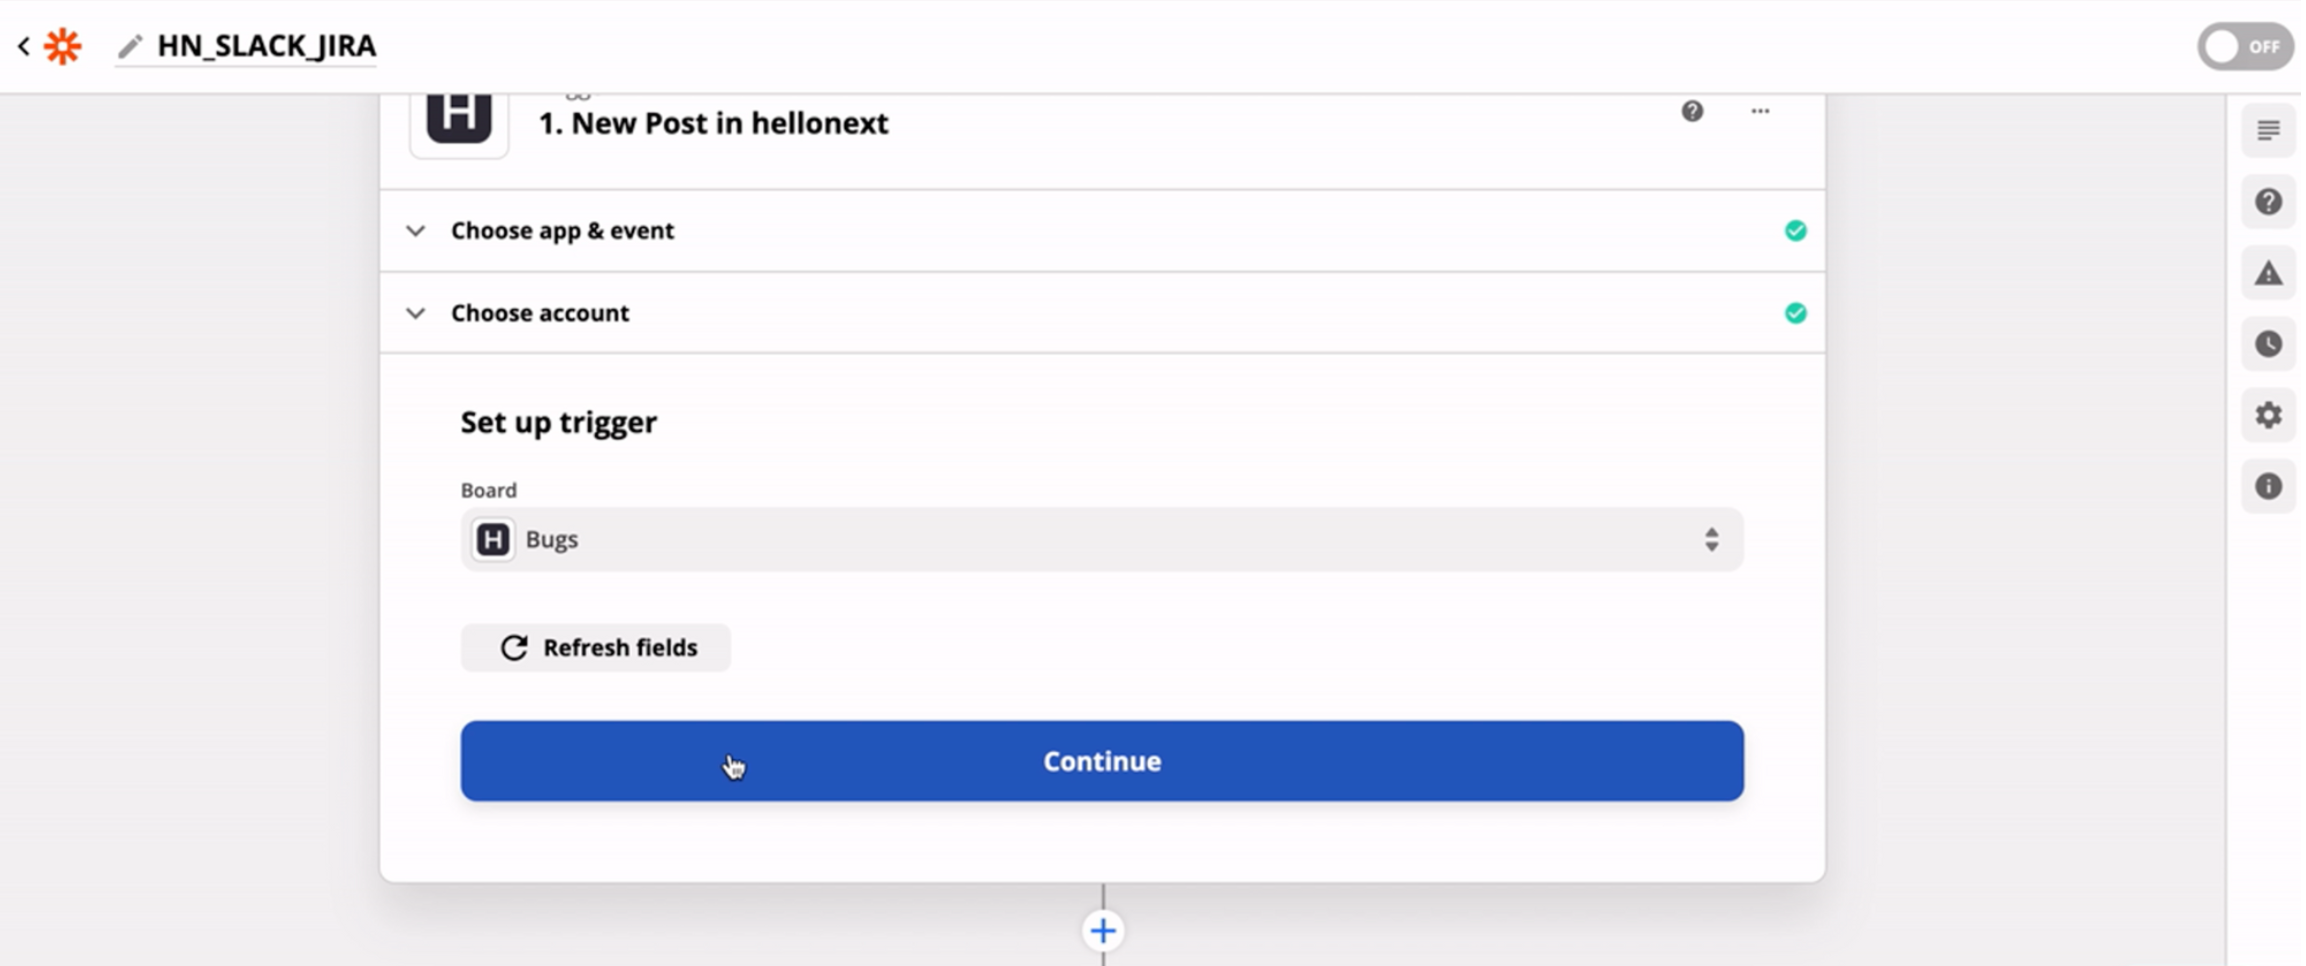Viewport: 2306px width, 966px height.
Task: Click the blue Continue button
Action: tap(1101, 761)
